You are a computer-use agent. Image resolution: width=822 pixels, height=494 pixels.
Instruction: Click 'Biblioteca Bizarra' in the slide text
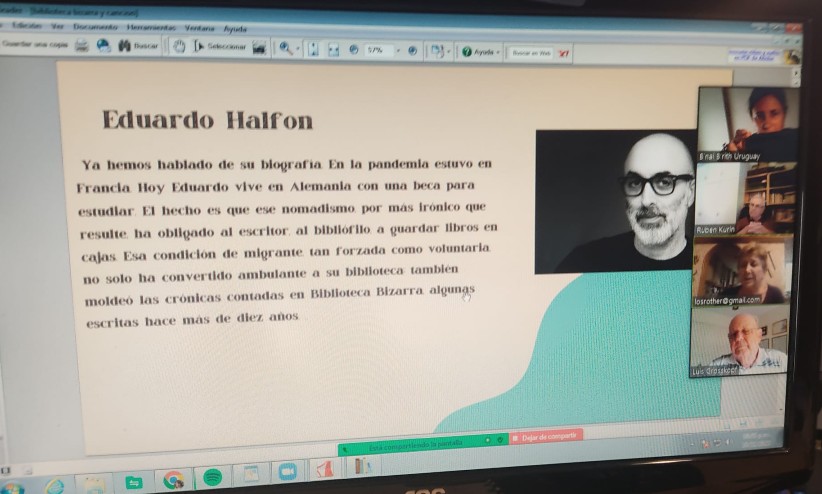[x=366, y=292]
